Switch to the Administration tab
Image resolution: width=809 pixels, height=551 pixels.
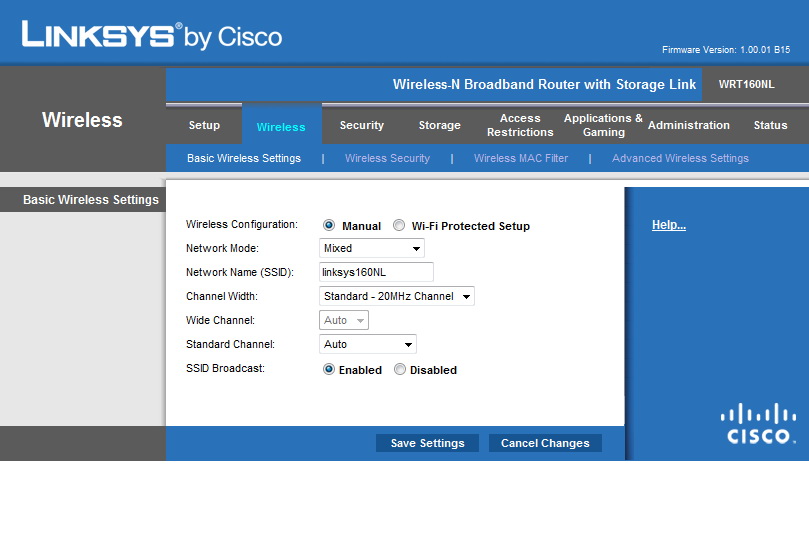(x=688, y=126)
